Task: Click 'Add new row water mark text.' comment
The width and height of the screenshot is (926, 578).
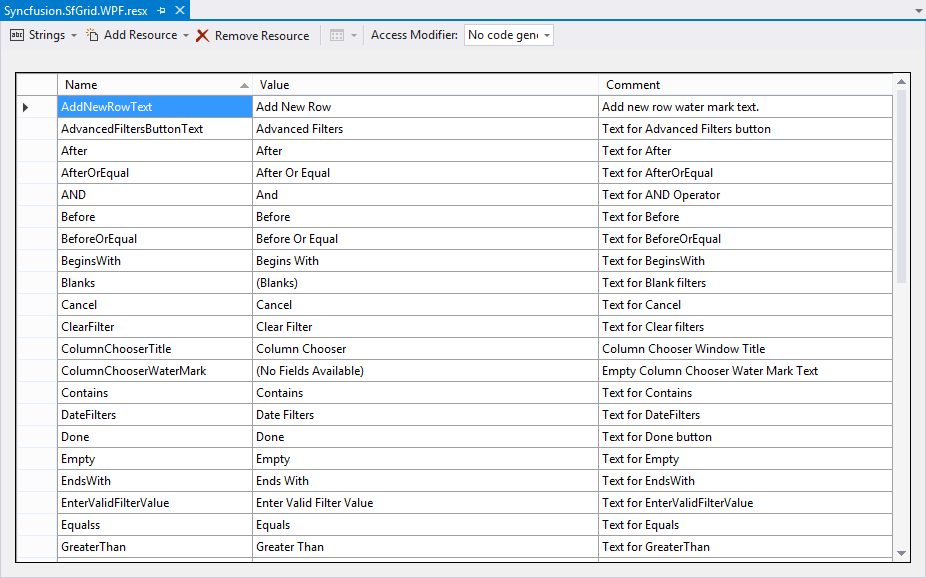Action: click(745, 107)
